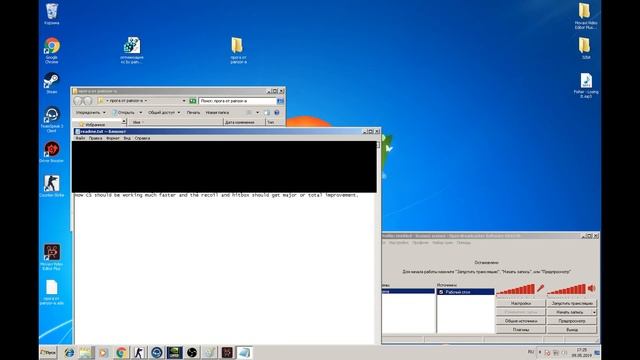
Task: Select the mp3 audio file icon
Action: click(586, 85)
